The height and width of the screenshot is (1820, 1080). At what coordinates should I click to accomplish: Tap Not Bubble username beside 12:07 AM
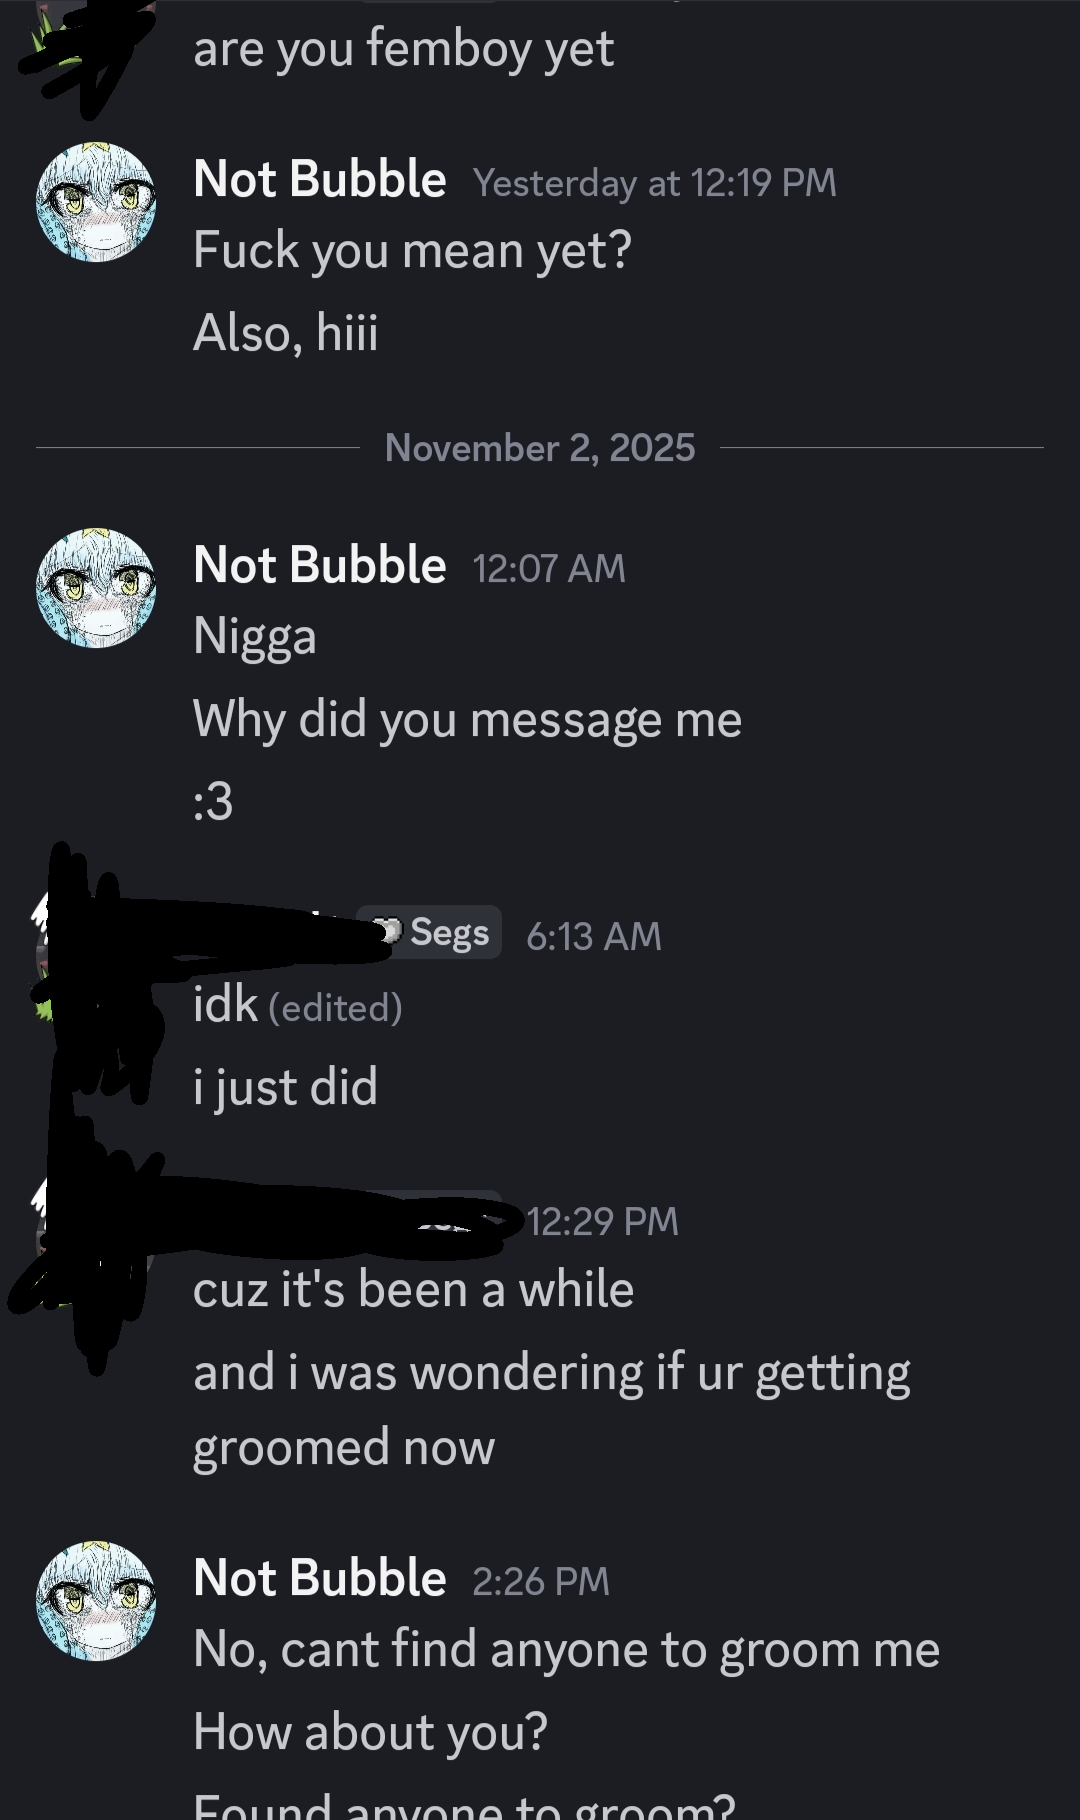[320, 566]
